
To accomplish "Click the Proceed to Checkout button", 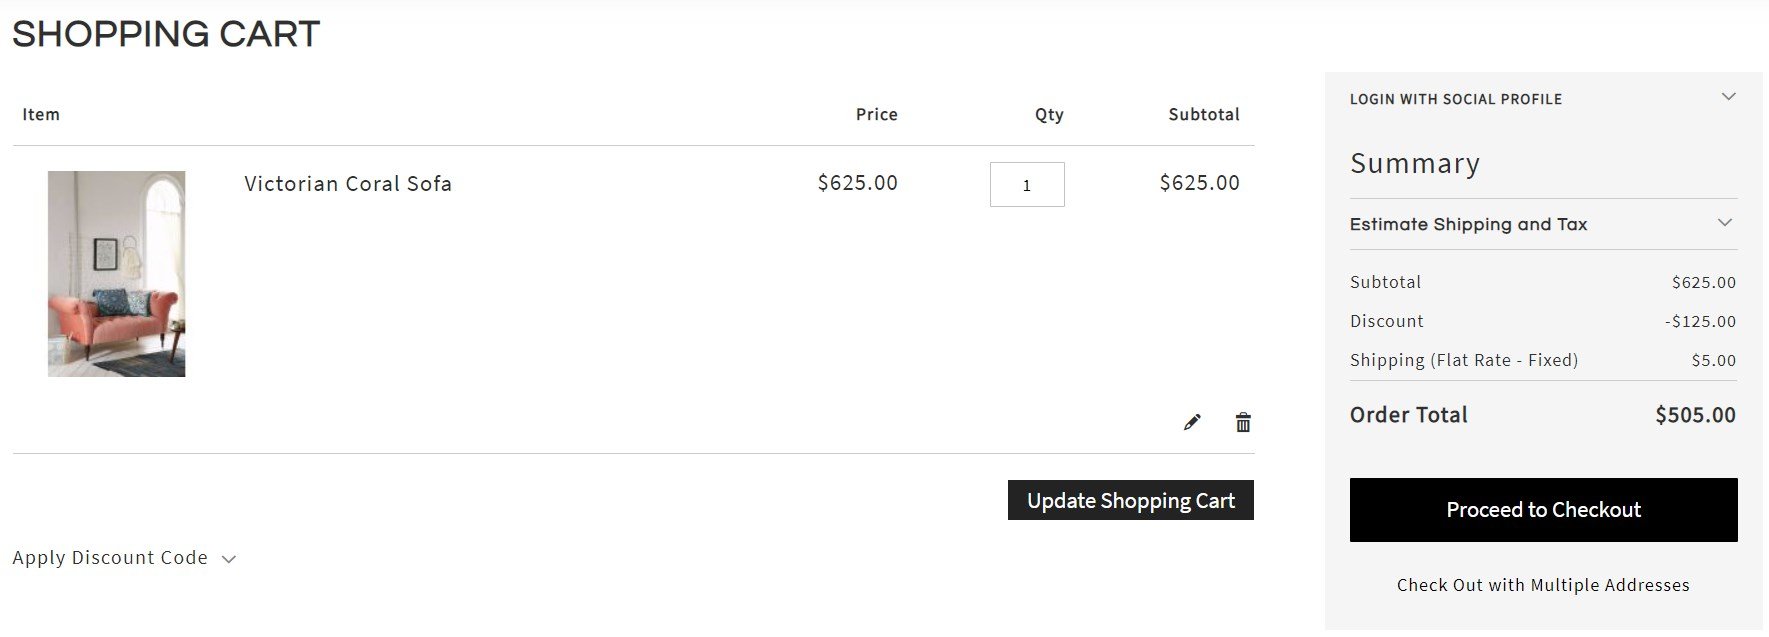I will pos(1543,510).
